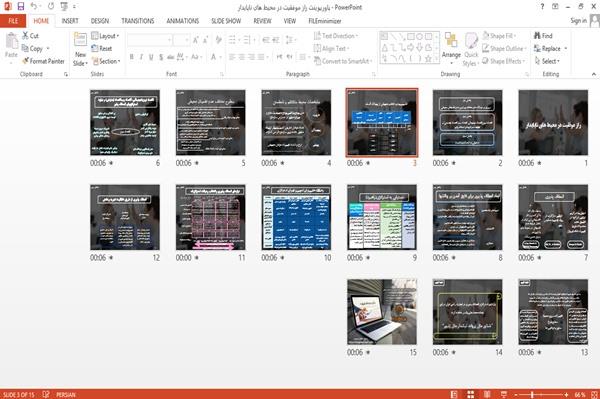Switch to Slide Sorter view icon in status bar
600x399 pixels.
pos(471,394)
